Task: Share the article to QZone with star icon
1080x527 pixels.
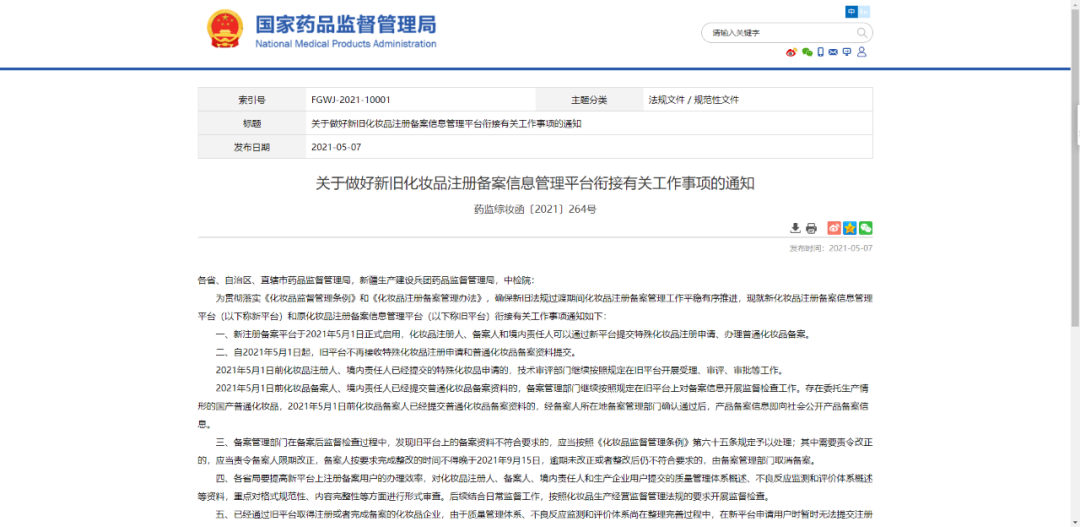Action: 850,228
